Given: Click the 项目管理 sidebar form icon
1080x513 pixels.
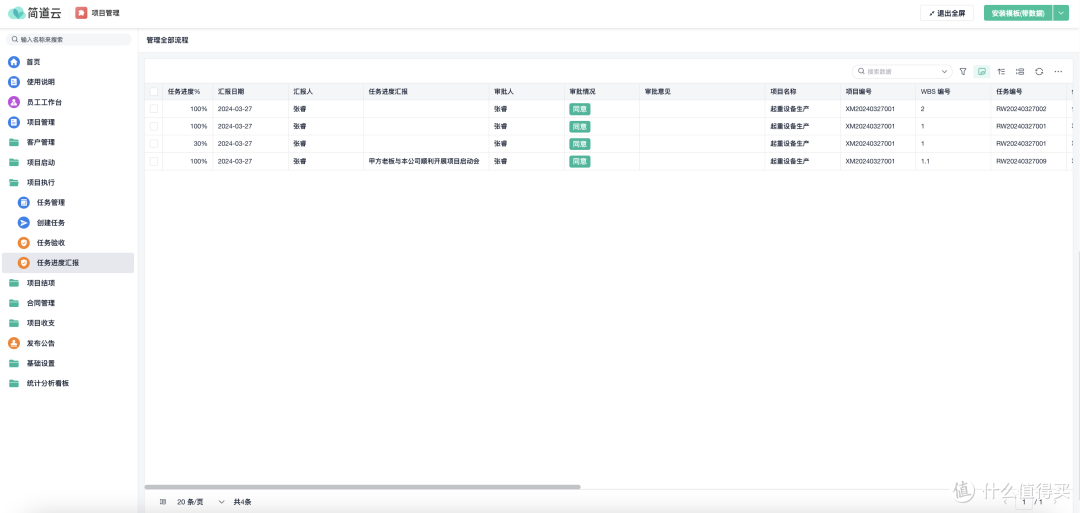Looking at the screenshot, I should [x=14, y=122].
